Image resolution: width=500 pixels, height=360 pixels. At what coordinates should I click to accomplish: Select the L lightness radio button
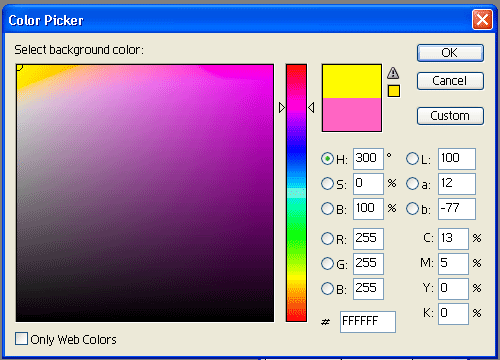point(412,159)
